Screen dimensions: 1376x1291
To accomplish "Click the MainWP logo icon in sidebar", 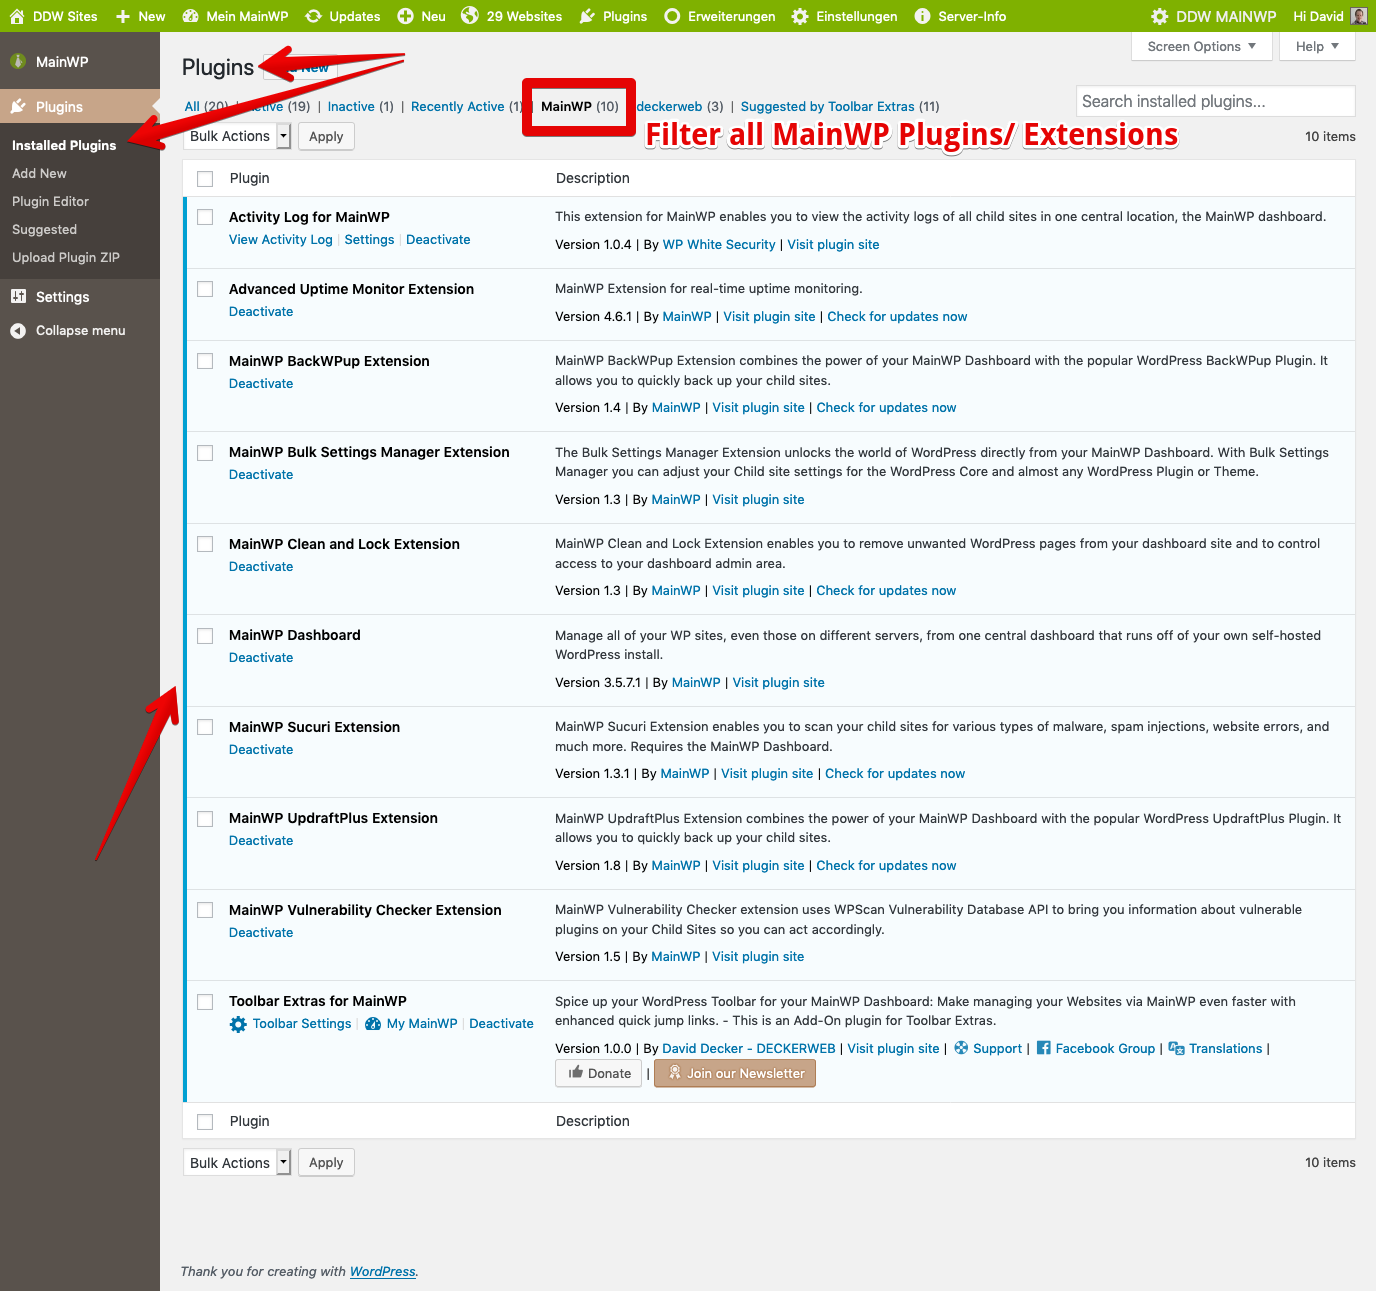I will [x=18, y=61].
